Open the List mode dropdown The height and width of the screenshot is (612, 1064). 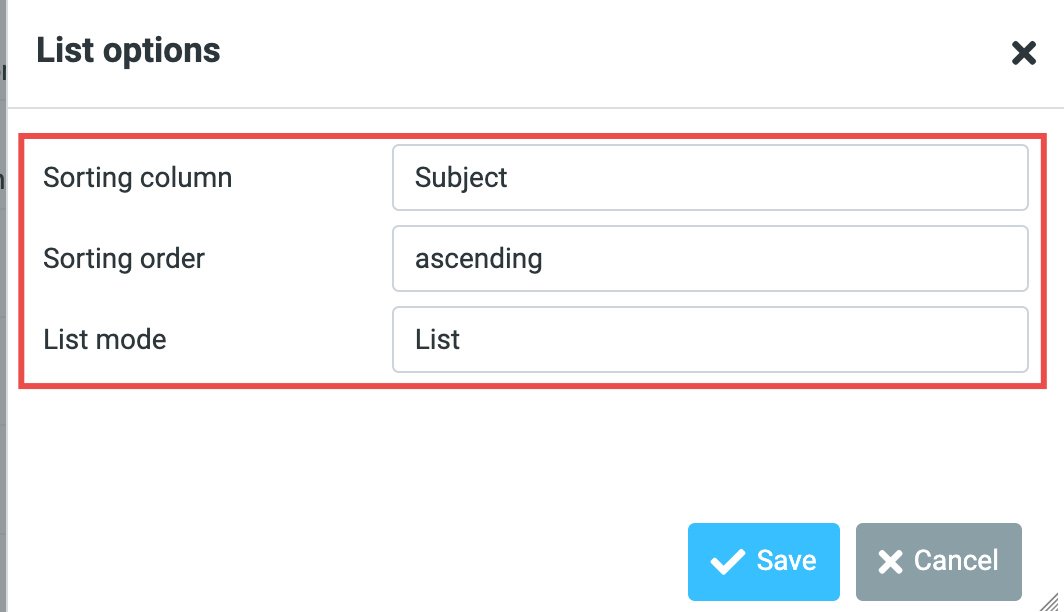tap(710, 340)
